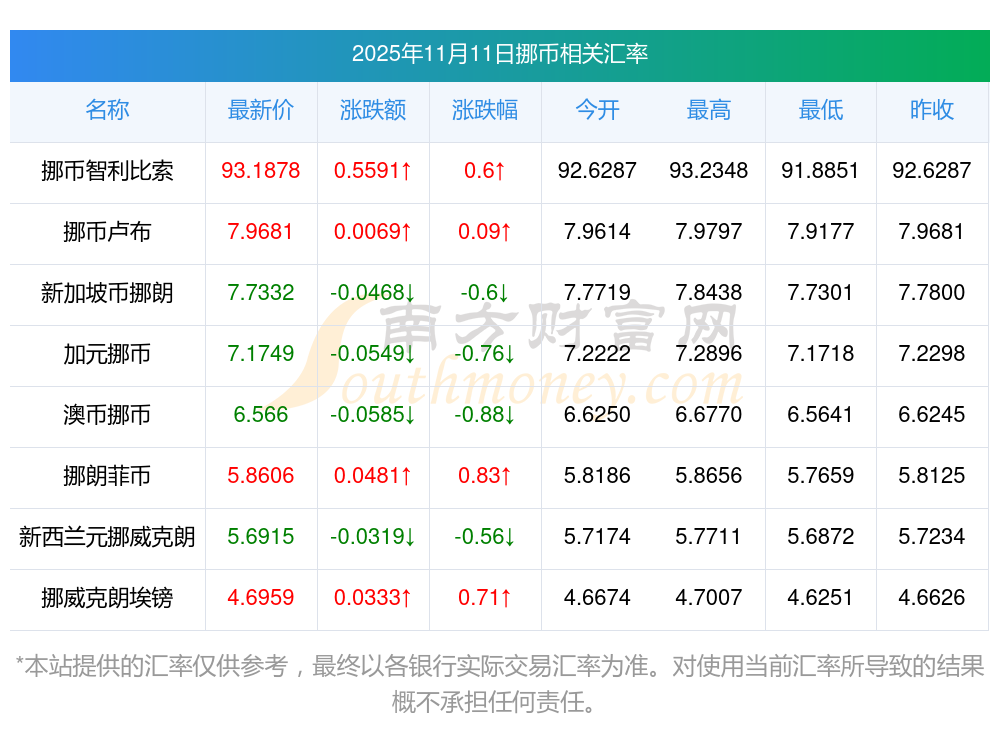Click change percentage 0.83↑
This screenshot has width=1000, height=733.
pos(485,475)
